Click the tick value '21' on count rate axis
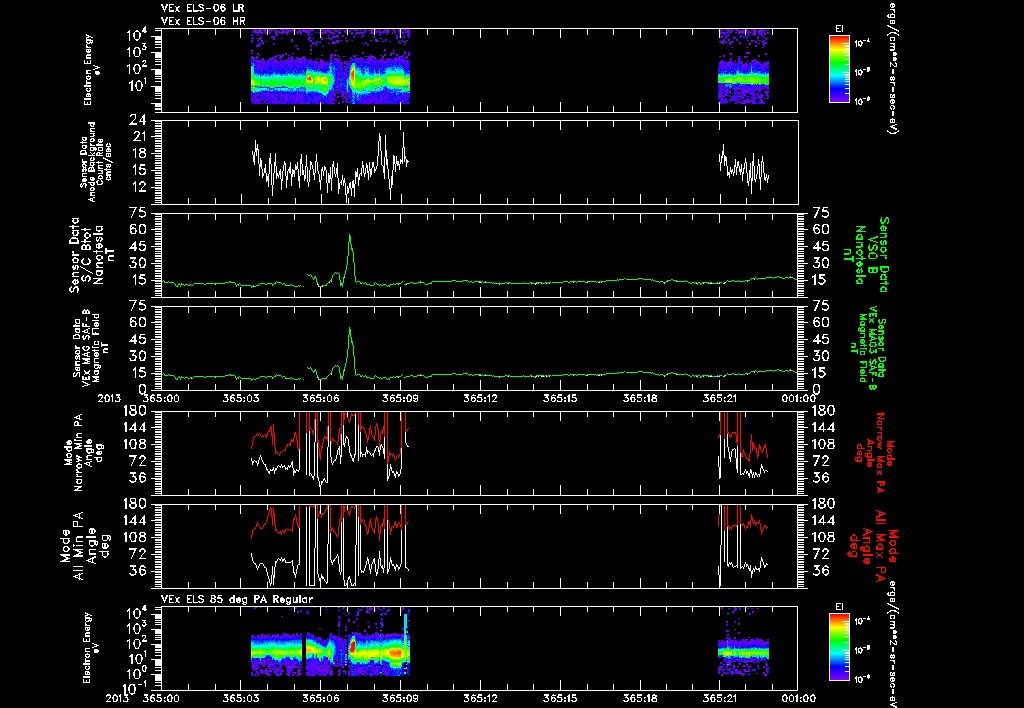This screenshot has height=708, width=1024. click(x=138, y=137)
